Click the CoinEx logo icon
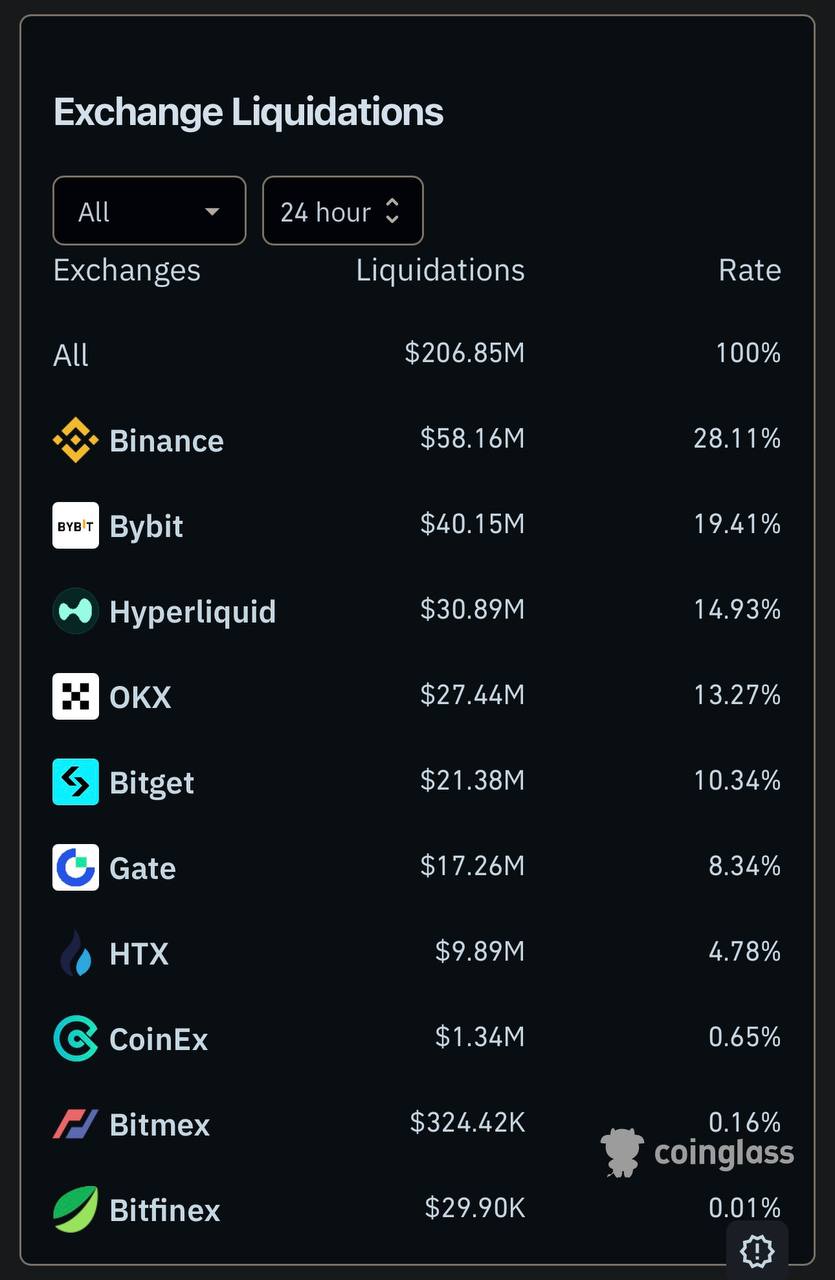 (x=75, y=1038)
